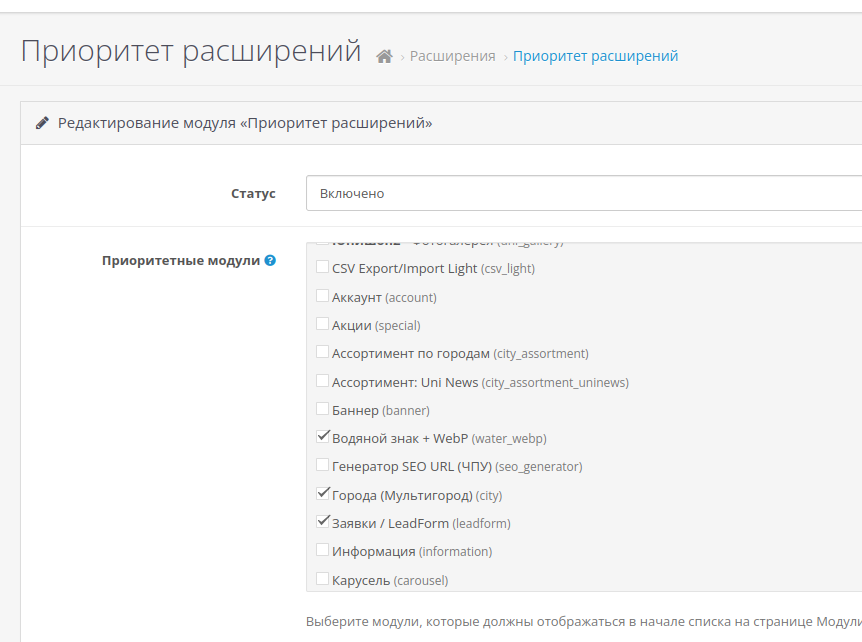Open the Приоритет расширений breadcrumb link
Viewport: 862px width, 642px height.
coord(595,56)
